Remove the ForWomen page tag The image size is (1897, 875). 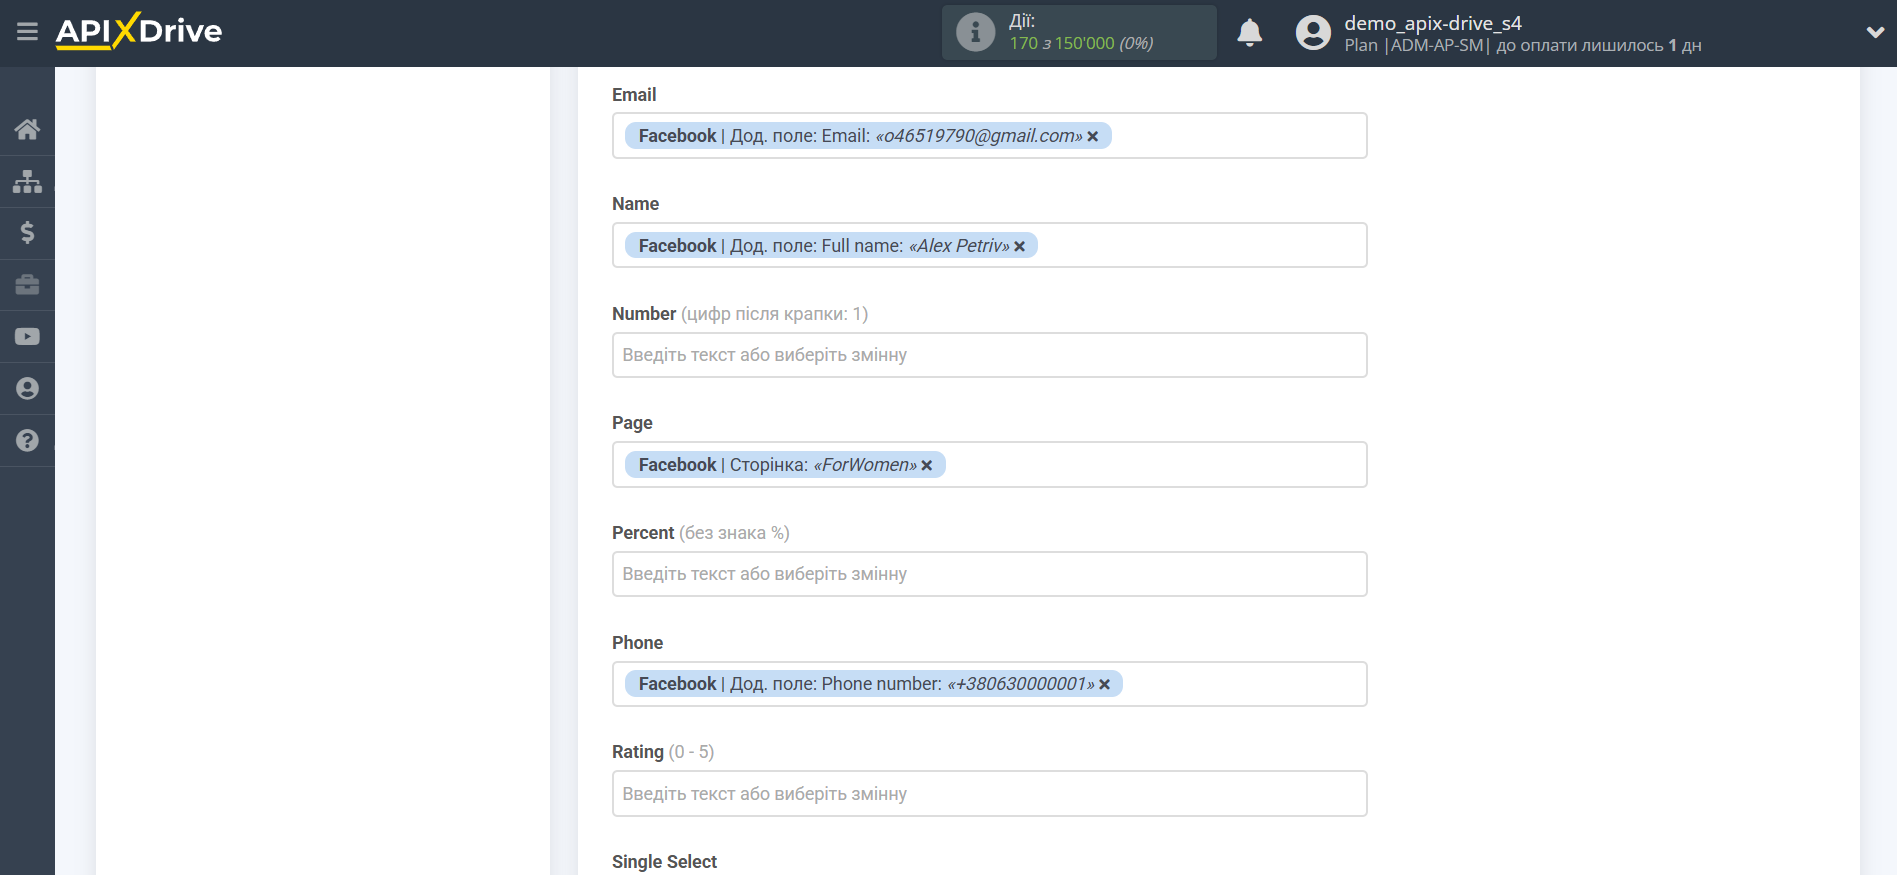point(927,466)
